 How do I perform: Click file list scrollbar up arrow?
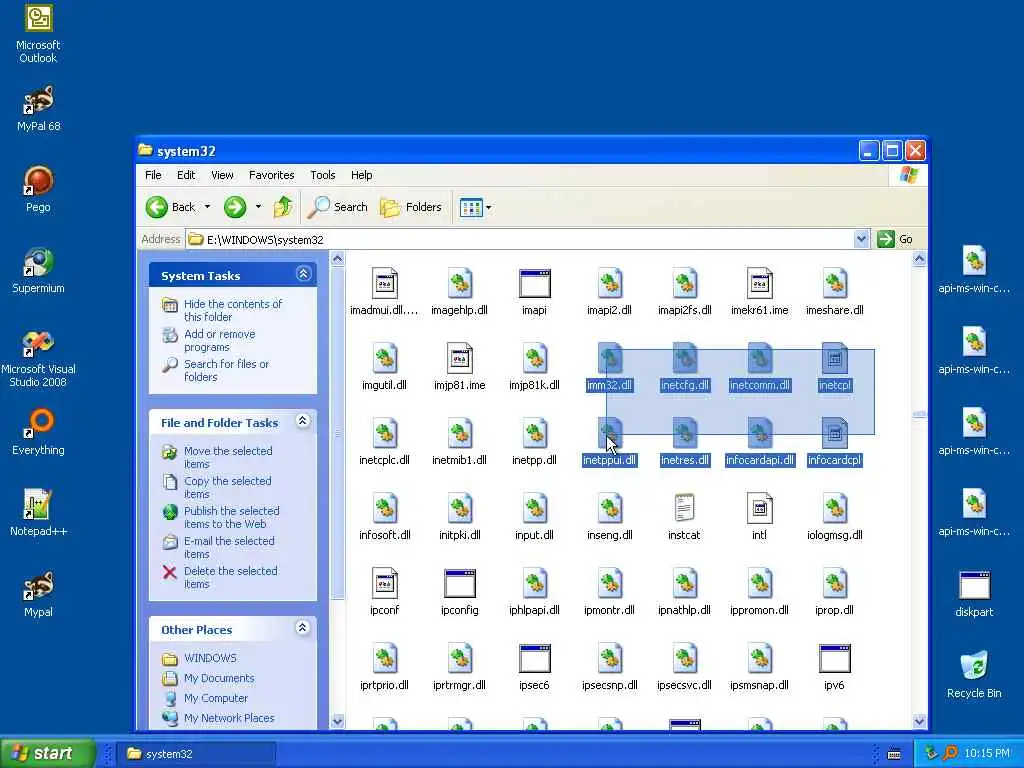coord(919,259)
